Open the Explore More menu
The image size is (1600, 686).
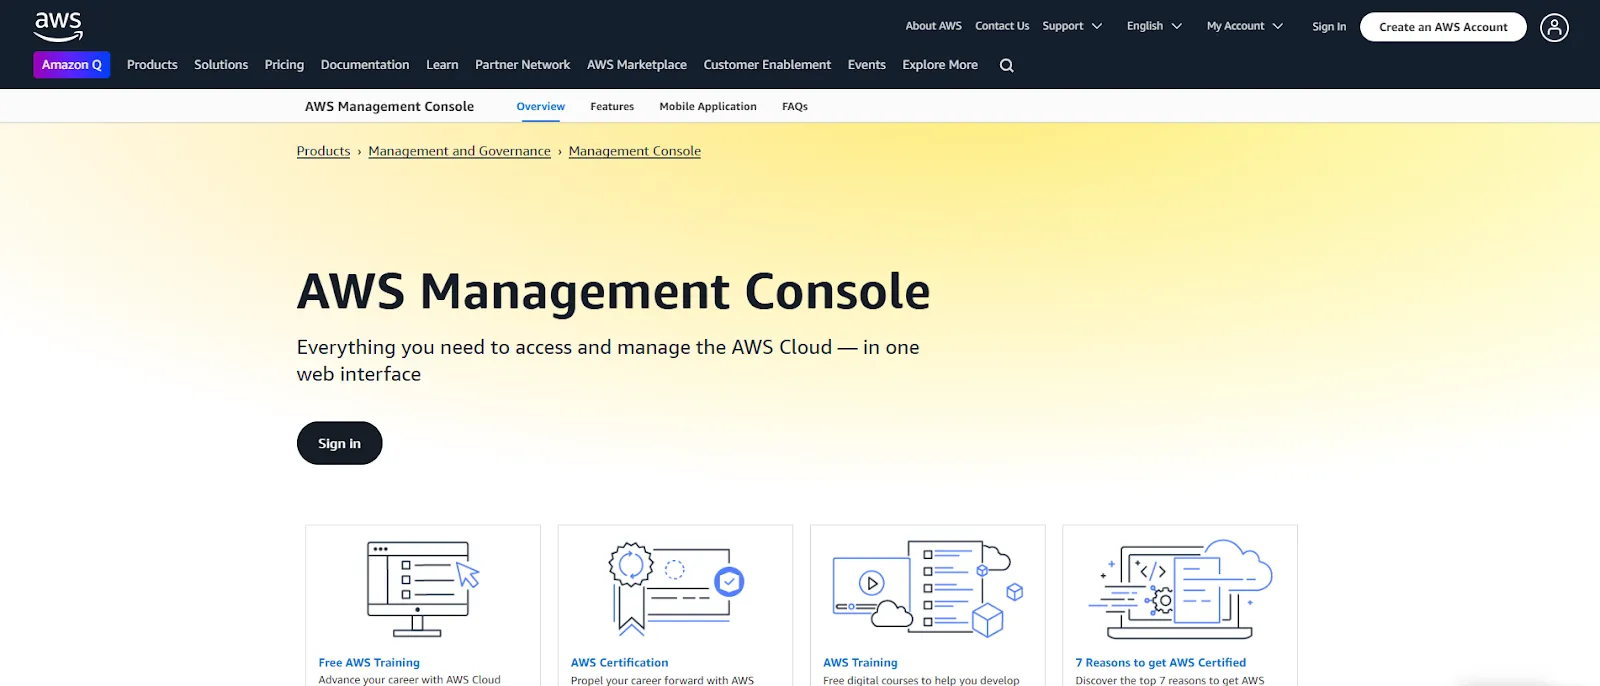click(940, 65)
